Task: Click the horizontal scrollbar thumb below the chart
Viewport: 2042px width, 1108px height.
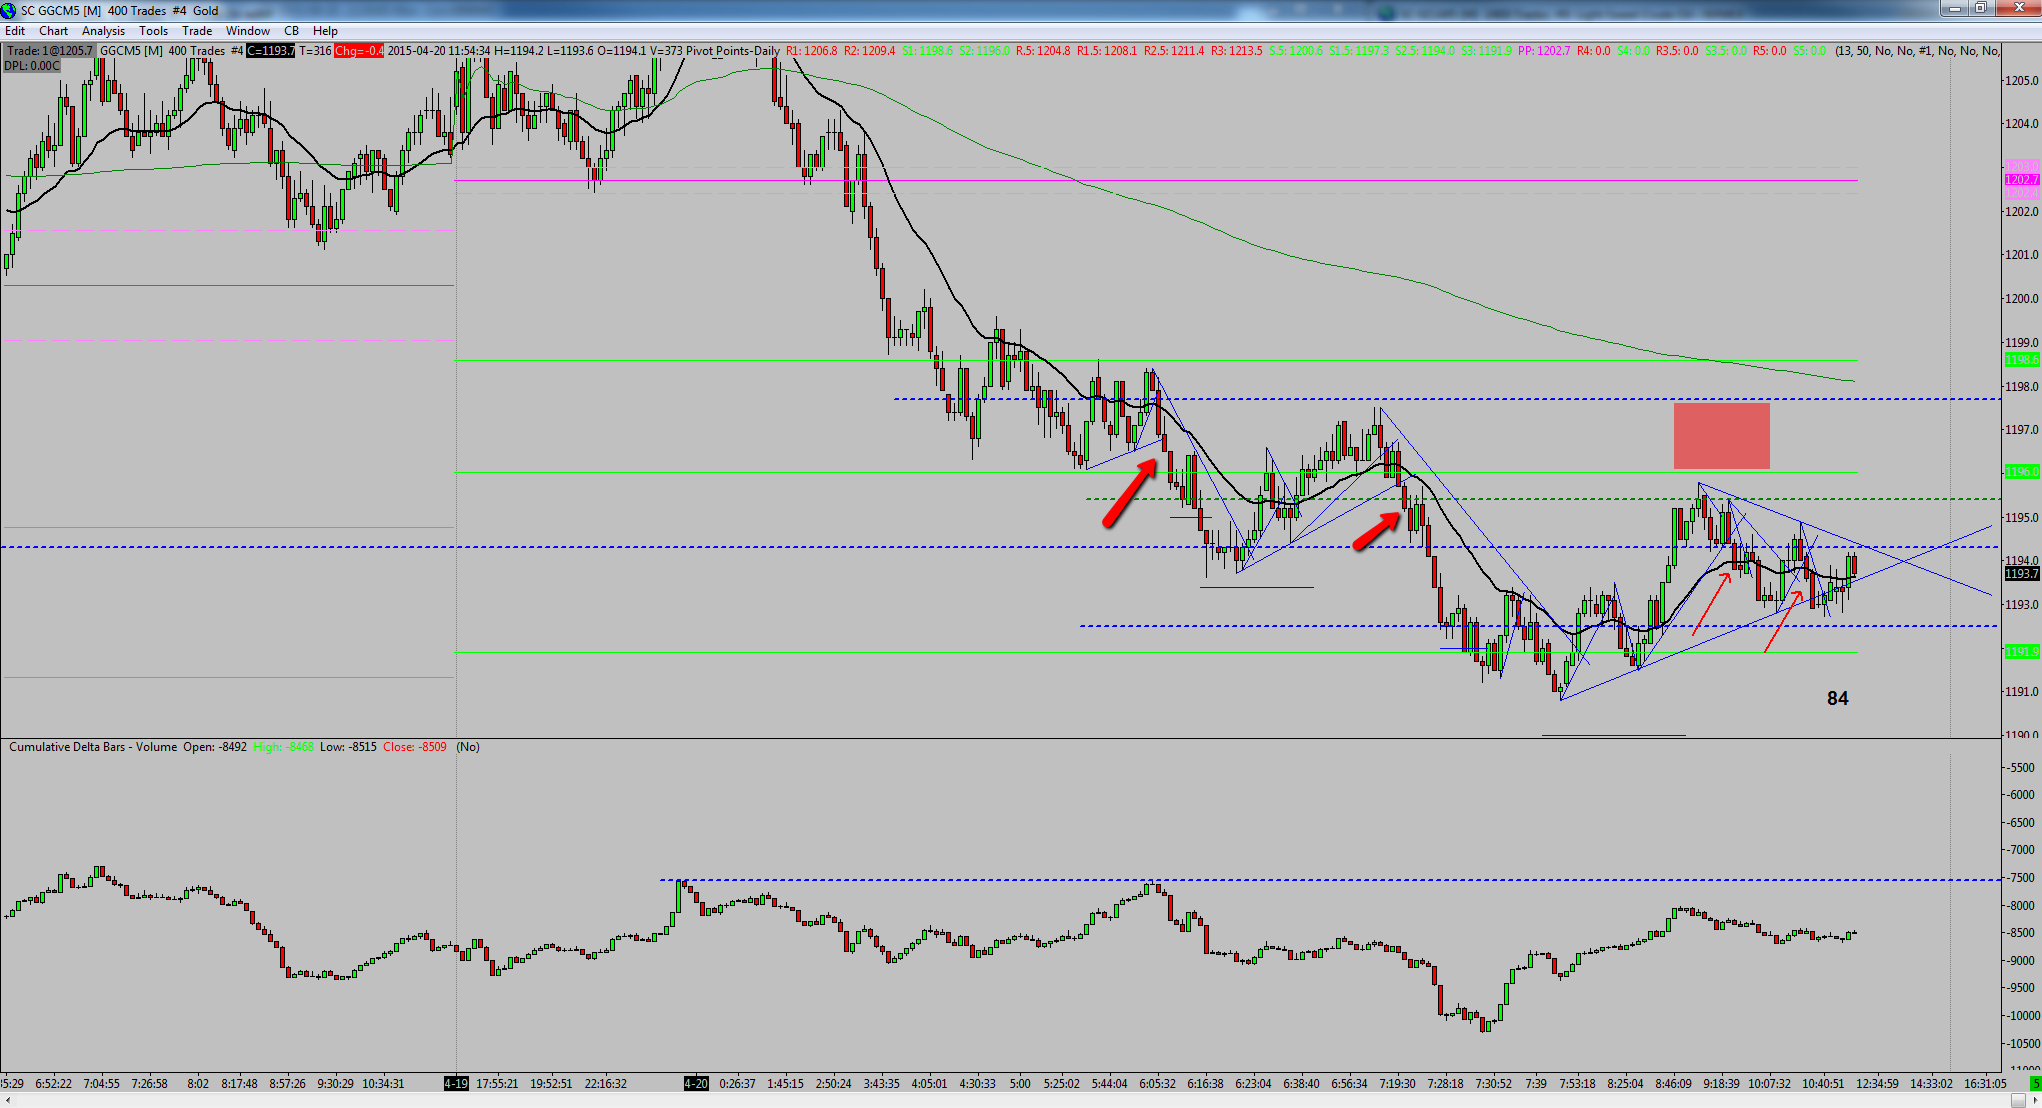Action: tap(2017, 1101)
